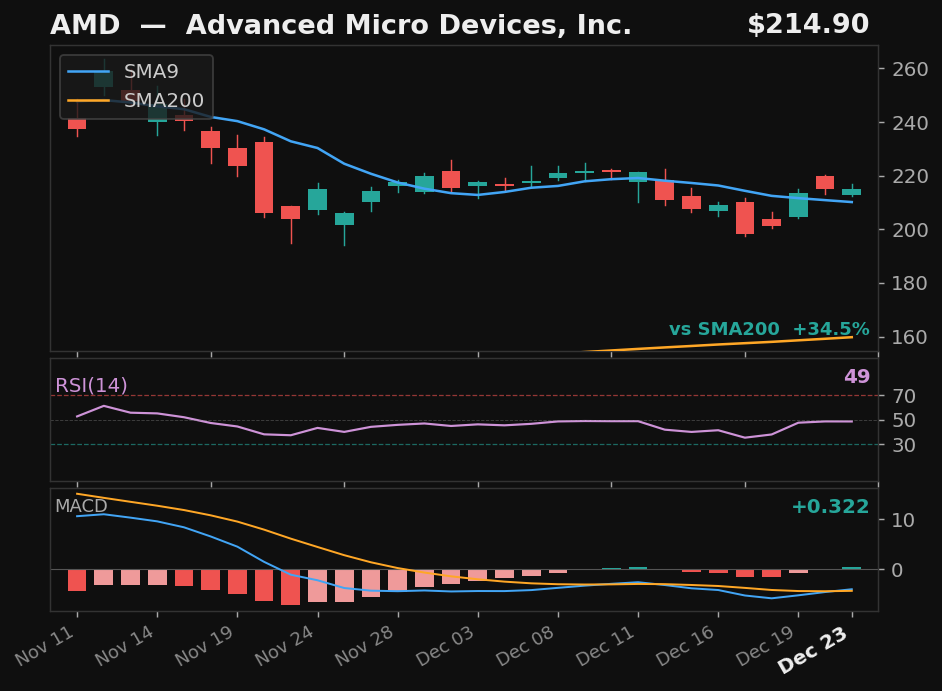Click the 'vs SMA200 +34.5%' annotation
The height and width of the screenshot is (691, 942).
pyautogui.click(x=769, y=329)
